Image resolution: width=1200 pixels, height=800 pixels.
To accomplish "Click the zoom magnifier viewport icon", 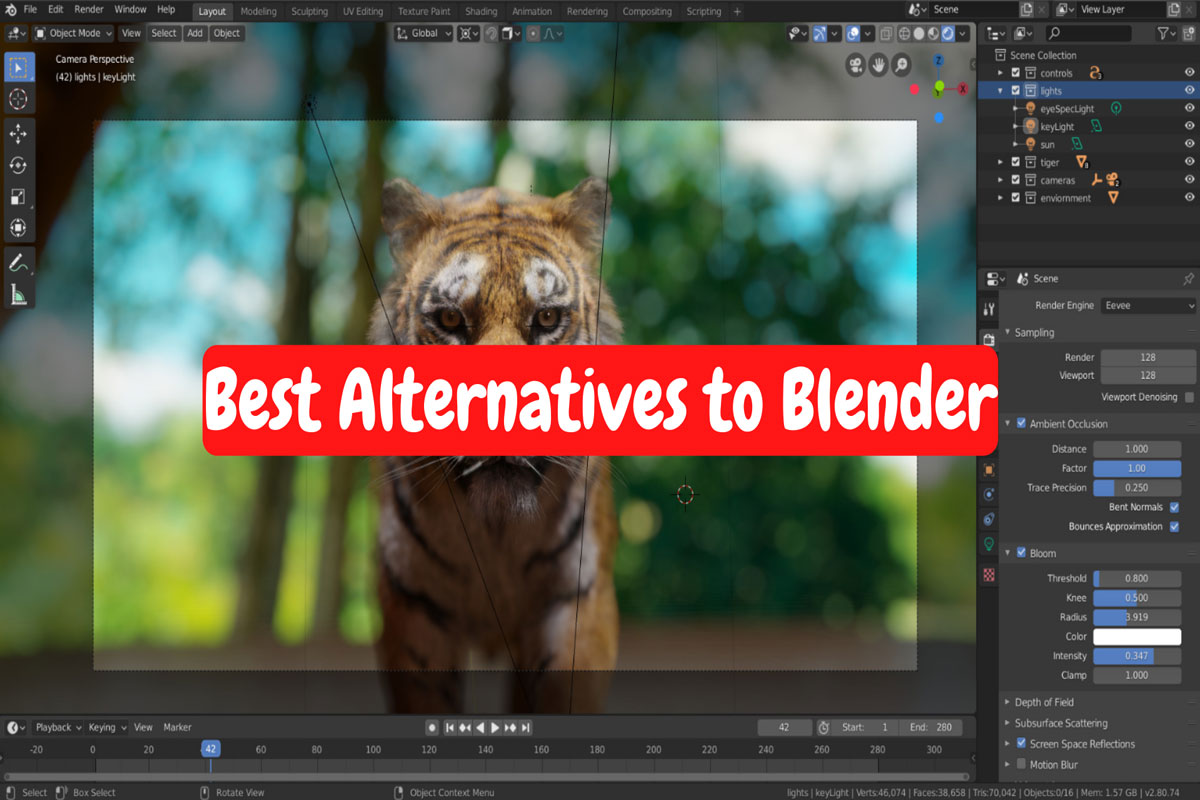I will point(902,65).
